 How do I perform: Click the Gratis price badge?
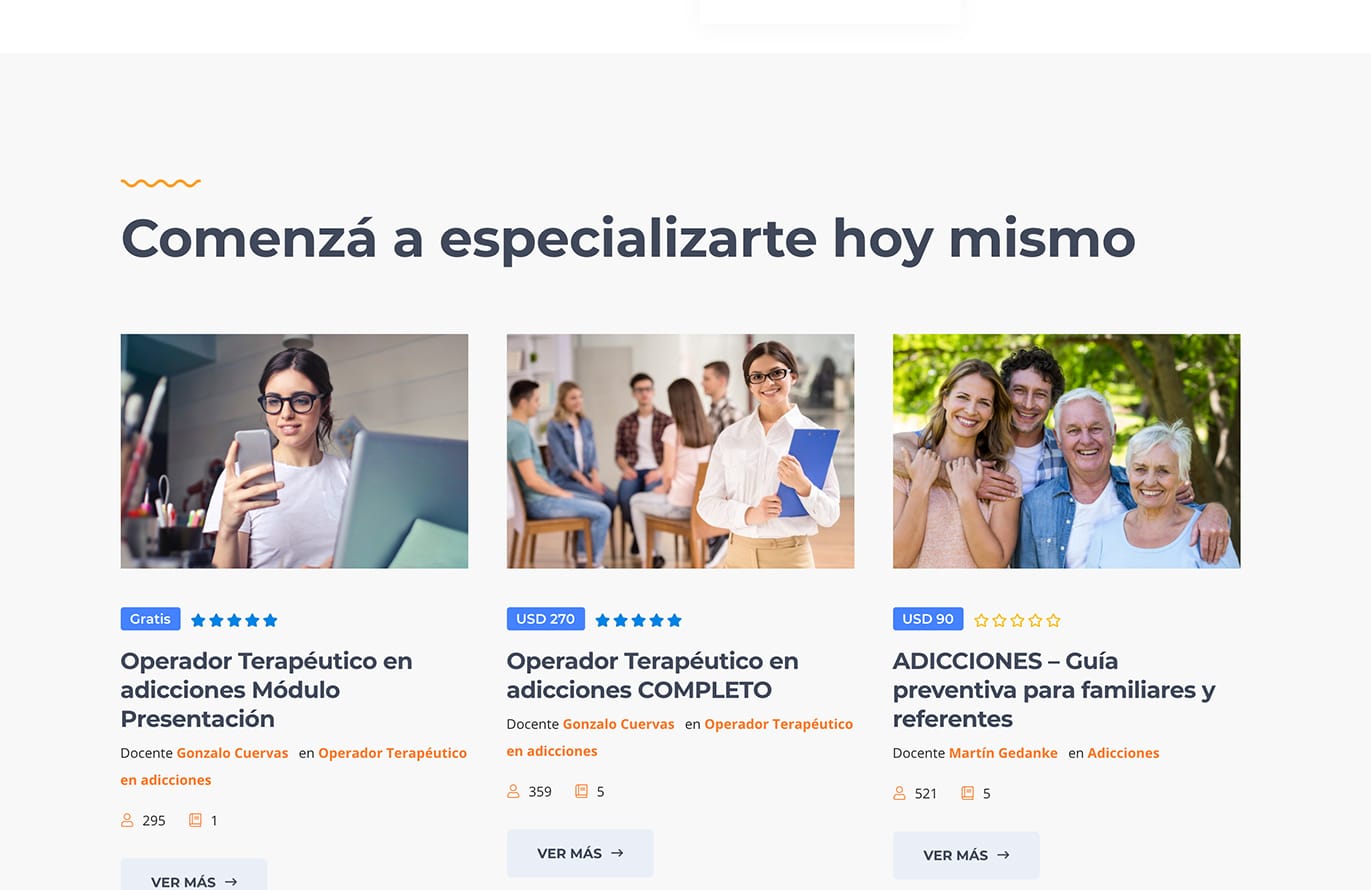point(150,619)
